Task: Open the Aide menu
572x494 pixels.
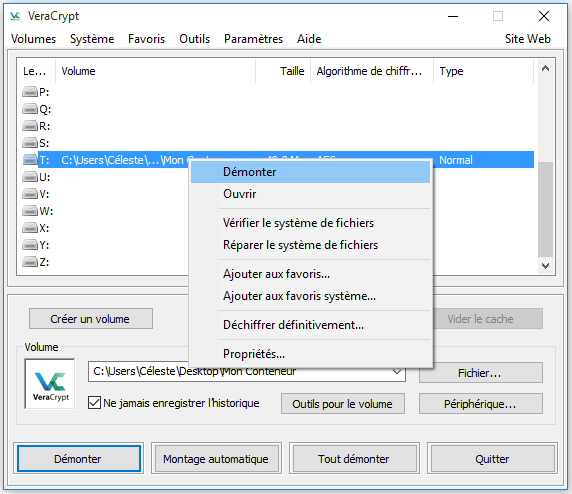Action: point(309,39)
